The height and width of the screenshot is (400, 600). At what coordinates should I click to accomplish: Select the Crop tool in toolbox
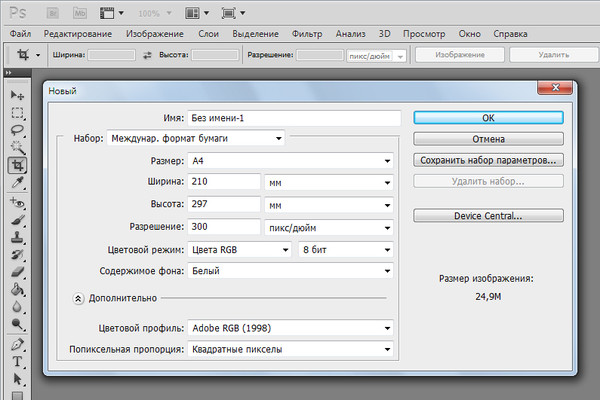pyautogui.click(x=17, y=165)
